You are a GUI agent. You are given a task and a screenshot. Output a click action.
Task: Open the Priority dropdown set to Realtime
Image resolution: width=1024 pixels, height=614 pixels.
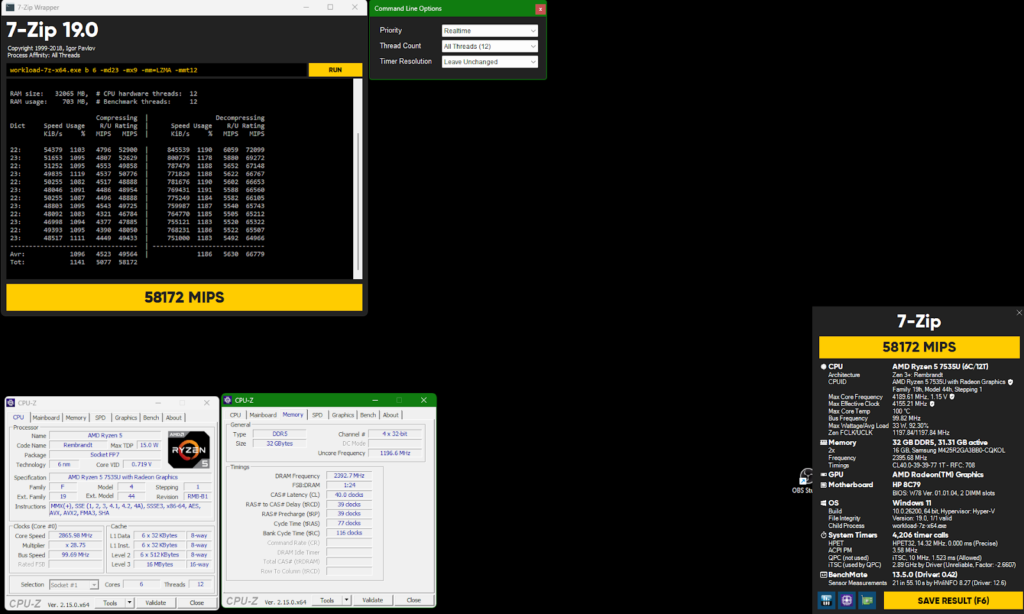point(490,31)
